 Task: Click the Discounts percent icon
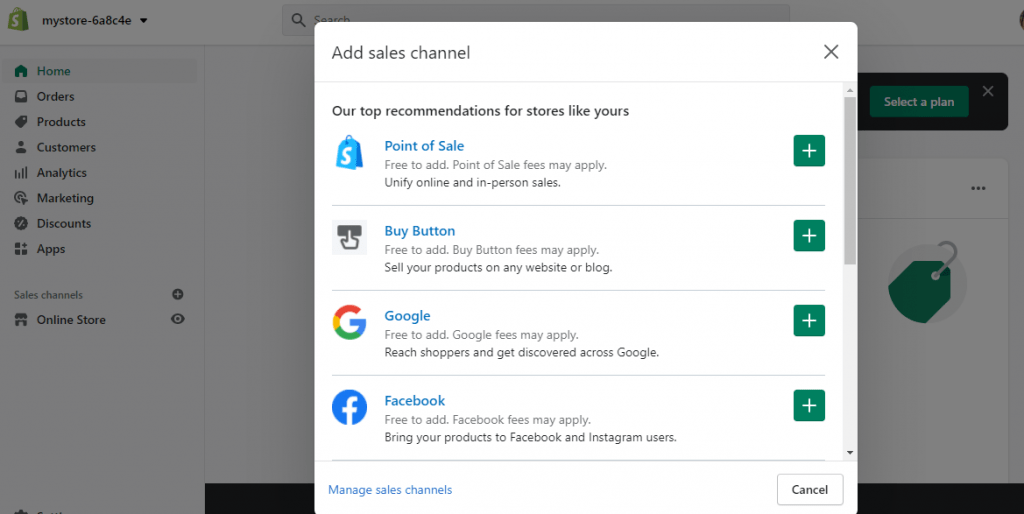[21, 223]
